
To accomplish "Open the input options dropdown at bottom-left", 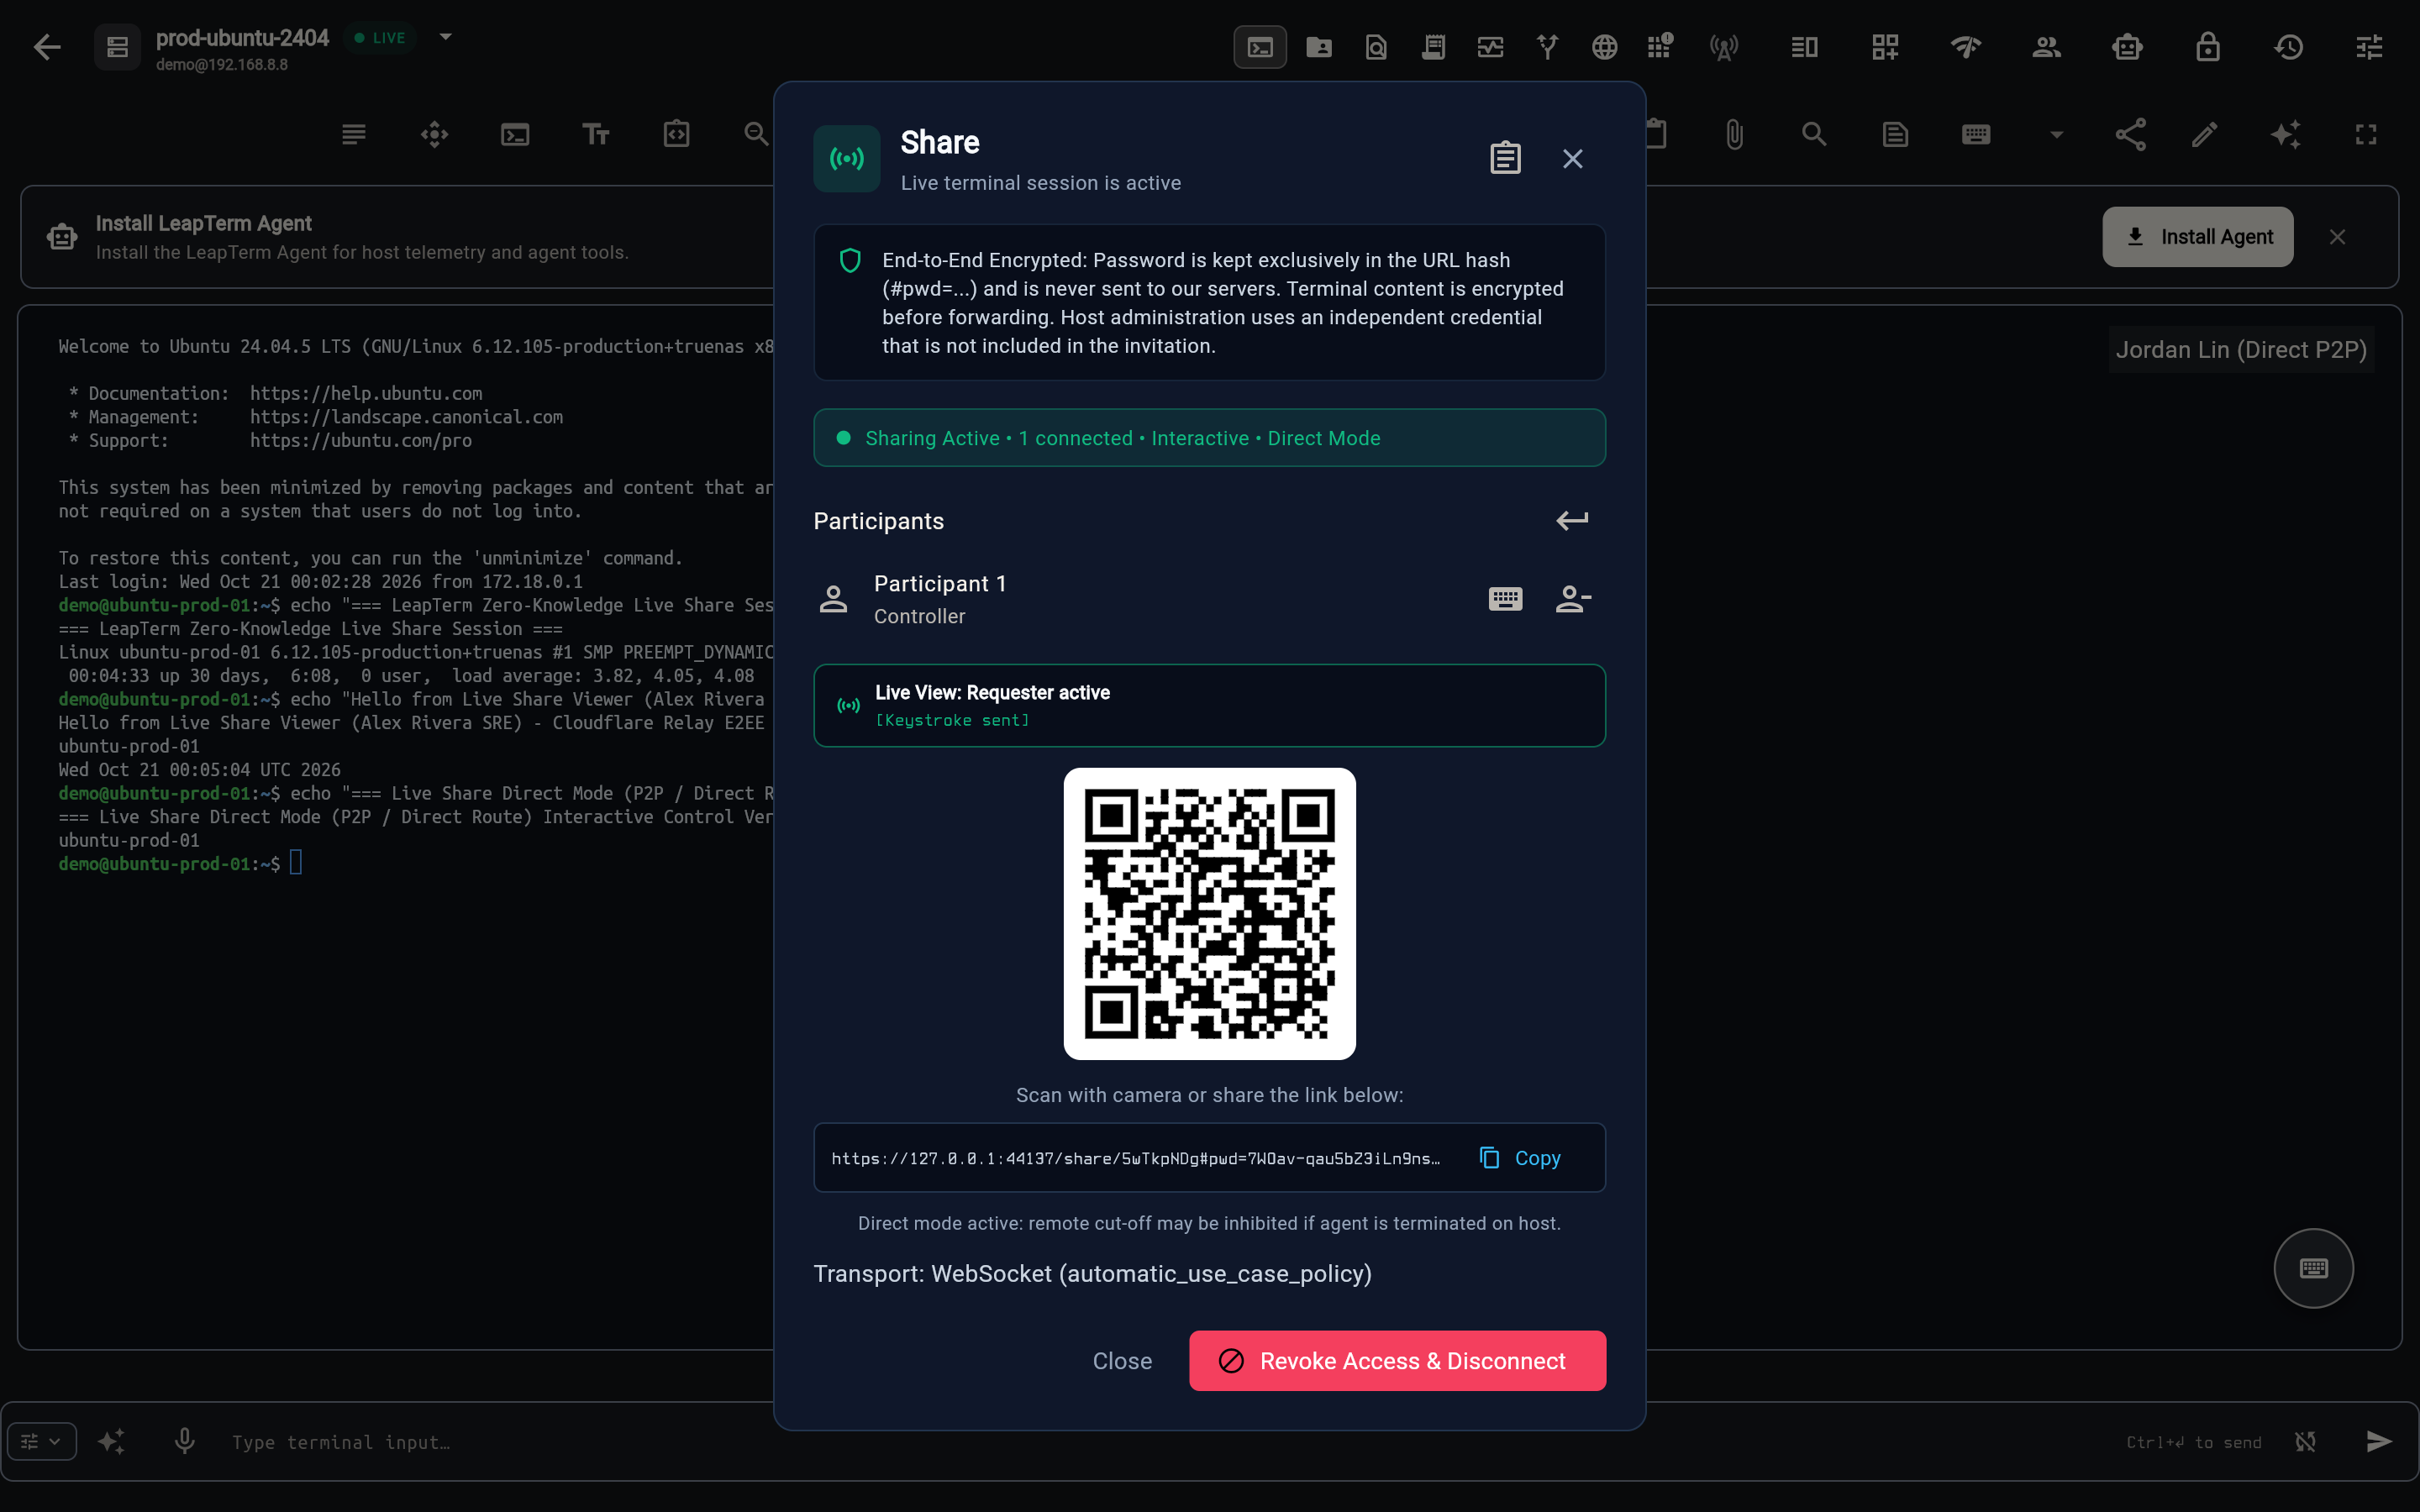I will pyautogui.click(x=42, y=1442).
